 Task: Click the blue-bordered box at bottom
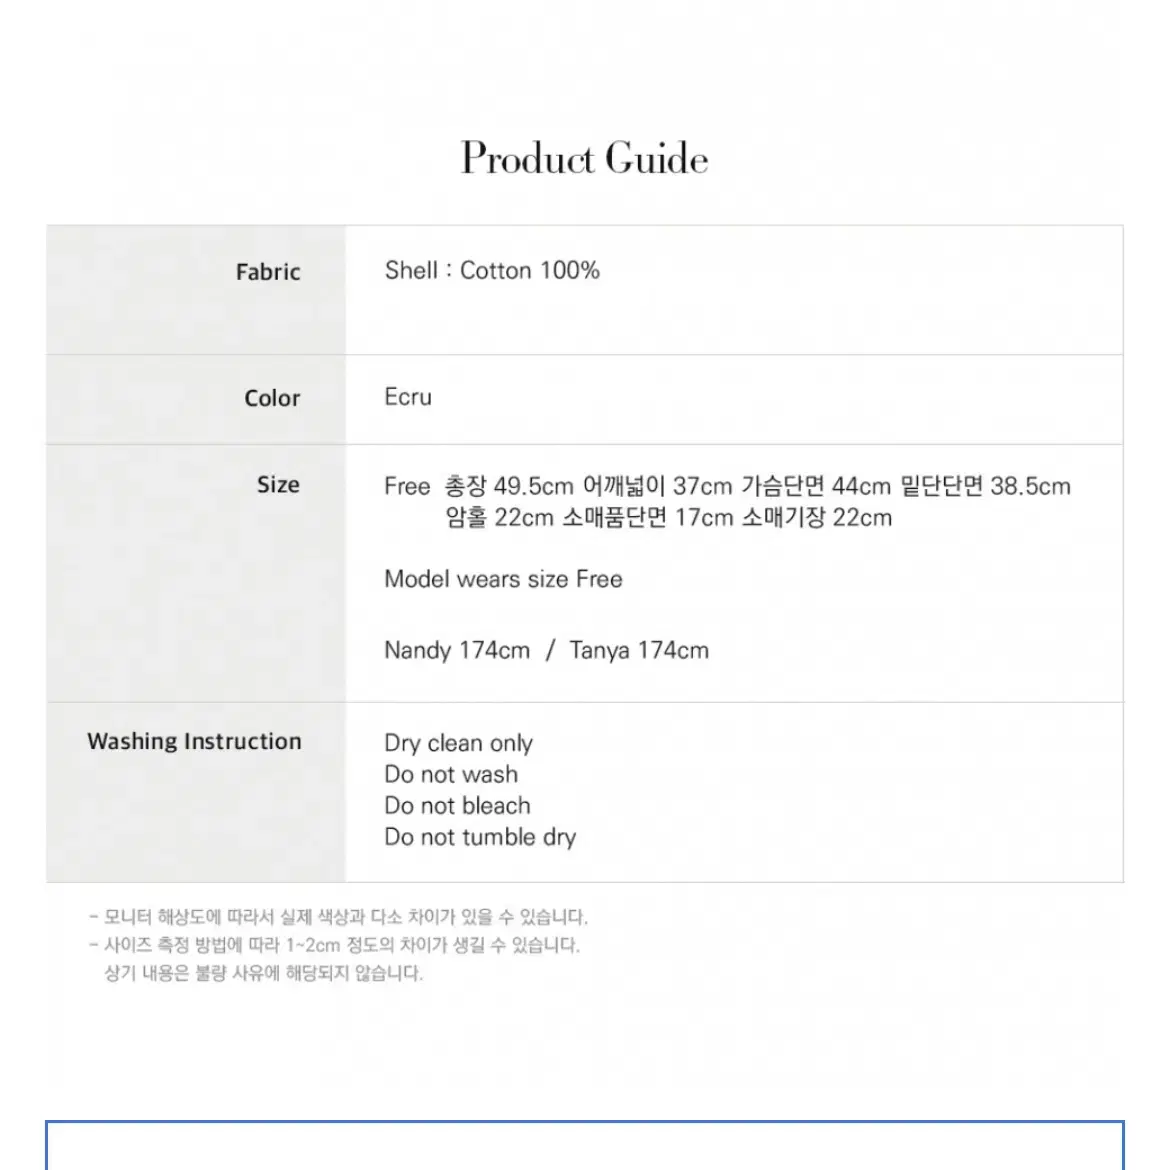[x=584, y=1145]
